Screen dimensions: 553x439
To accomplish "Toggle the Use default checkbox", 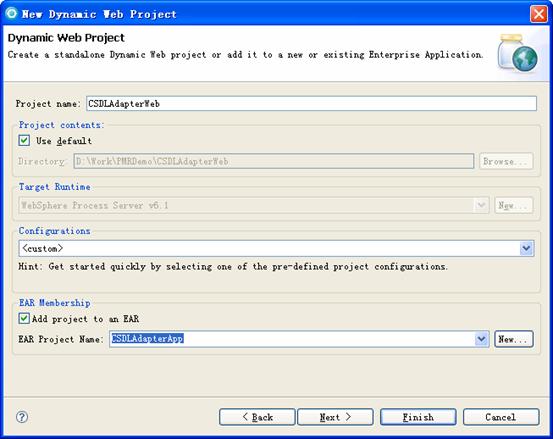I will pyautogui.click(x=24, y=140).
